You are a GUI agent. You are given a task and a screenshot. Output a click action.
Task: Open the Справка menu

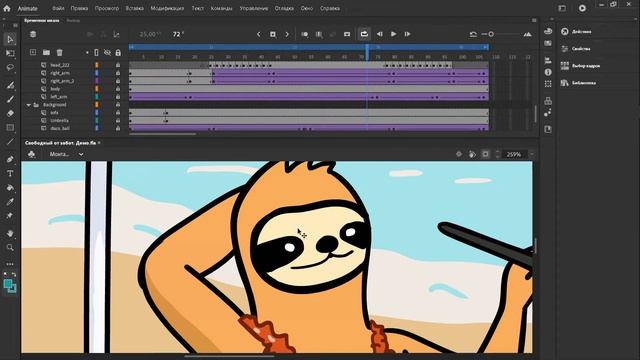pyautogui.click(x=330, y=8)
